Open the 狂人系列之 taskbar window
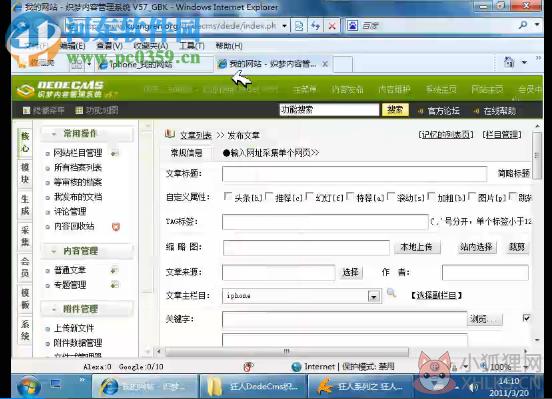The image size is (552, 399). point(361,386)
